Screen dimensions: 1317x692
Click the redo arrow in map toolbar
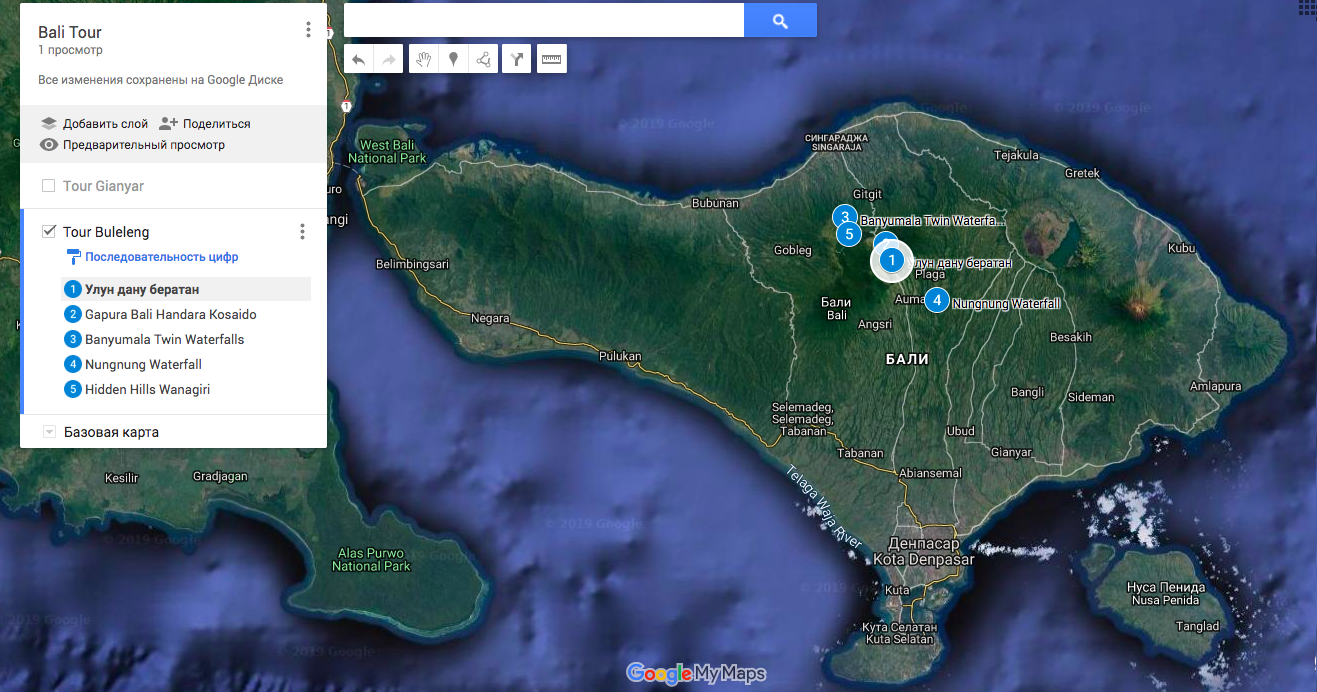388,60
